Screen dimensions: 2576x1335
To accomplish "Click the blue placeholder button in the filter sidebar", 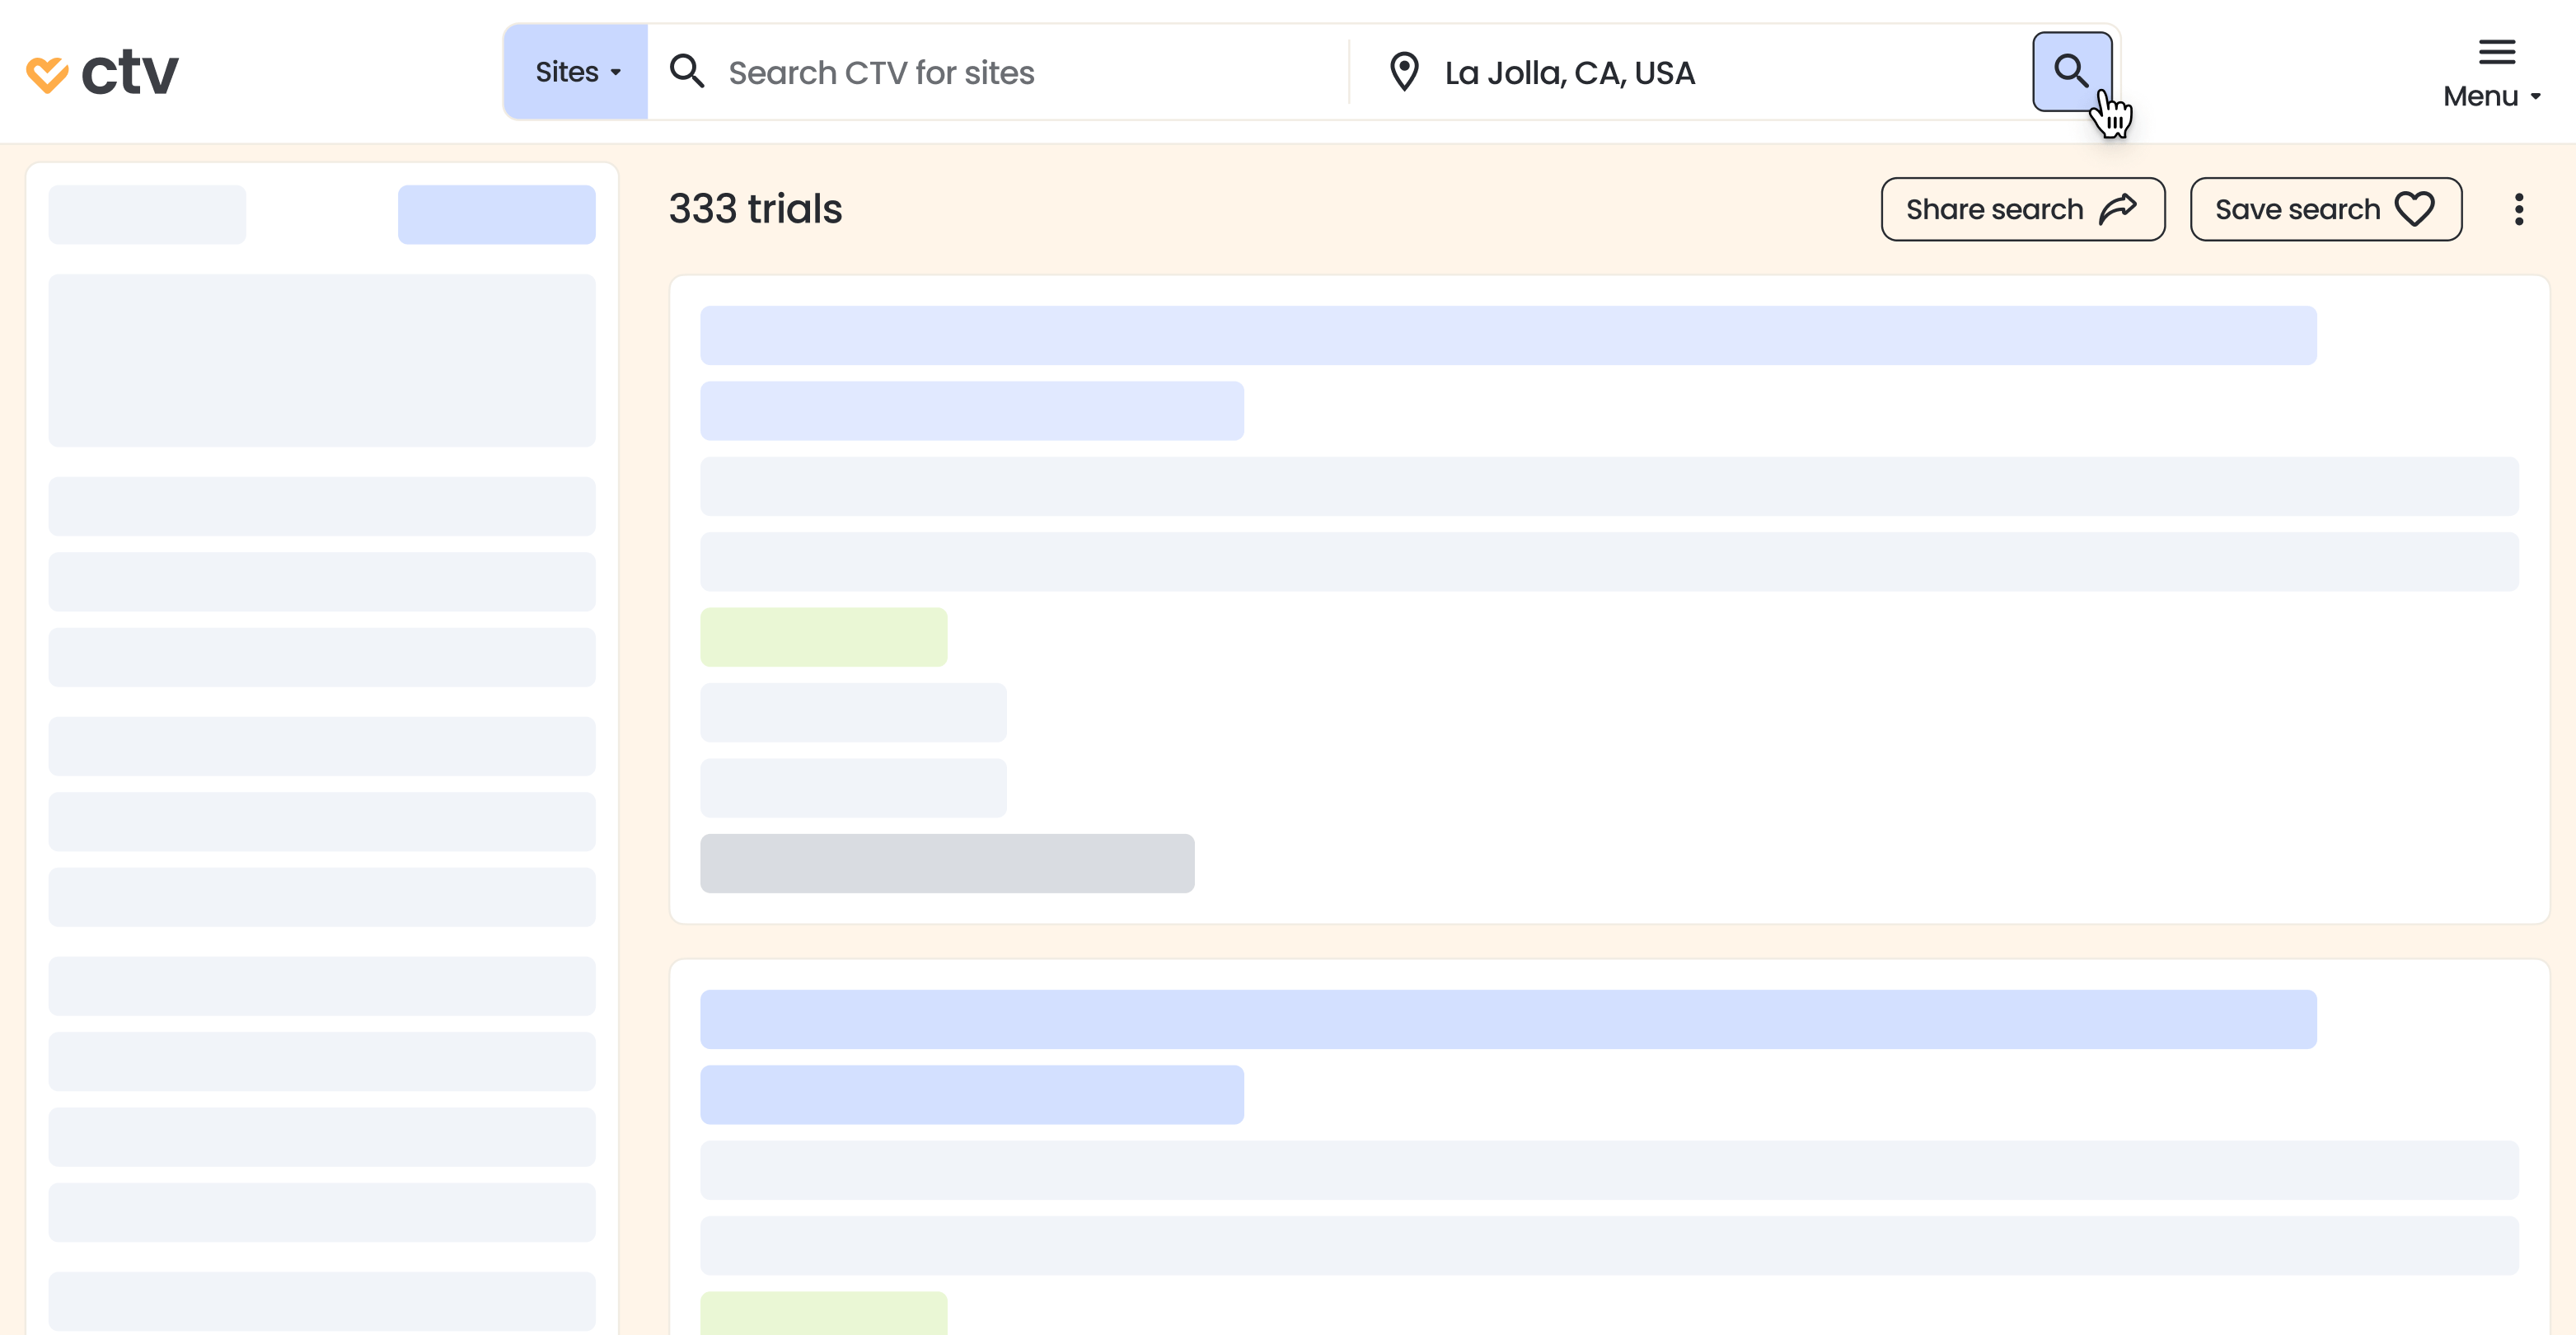I will click(496, 214).
